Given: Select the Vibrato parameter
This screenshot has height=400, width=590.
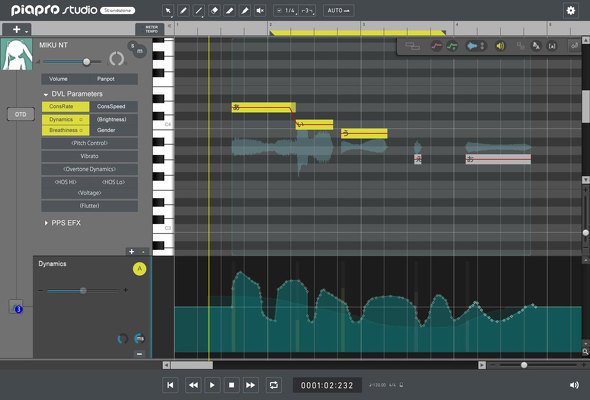Looking at the screenshot, I should 90,156.
